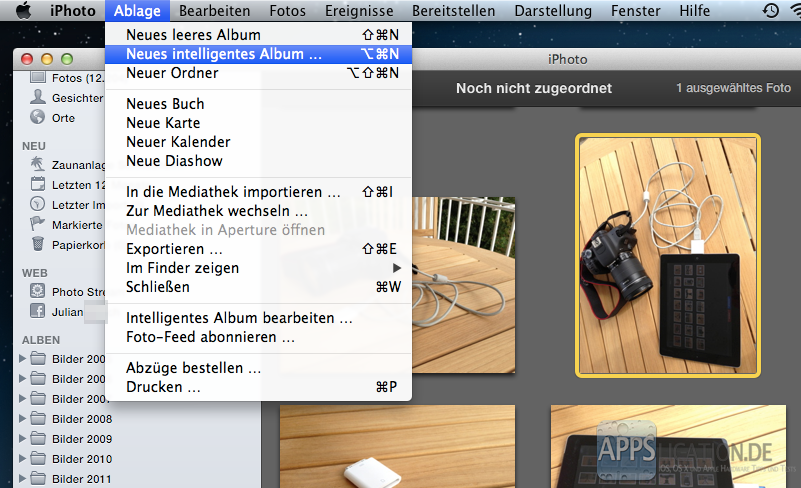Viewport: 801px width, 488px height.
Task: Choose Neuer Ordner
Action: [258, 73]
